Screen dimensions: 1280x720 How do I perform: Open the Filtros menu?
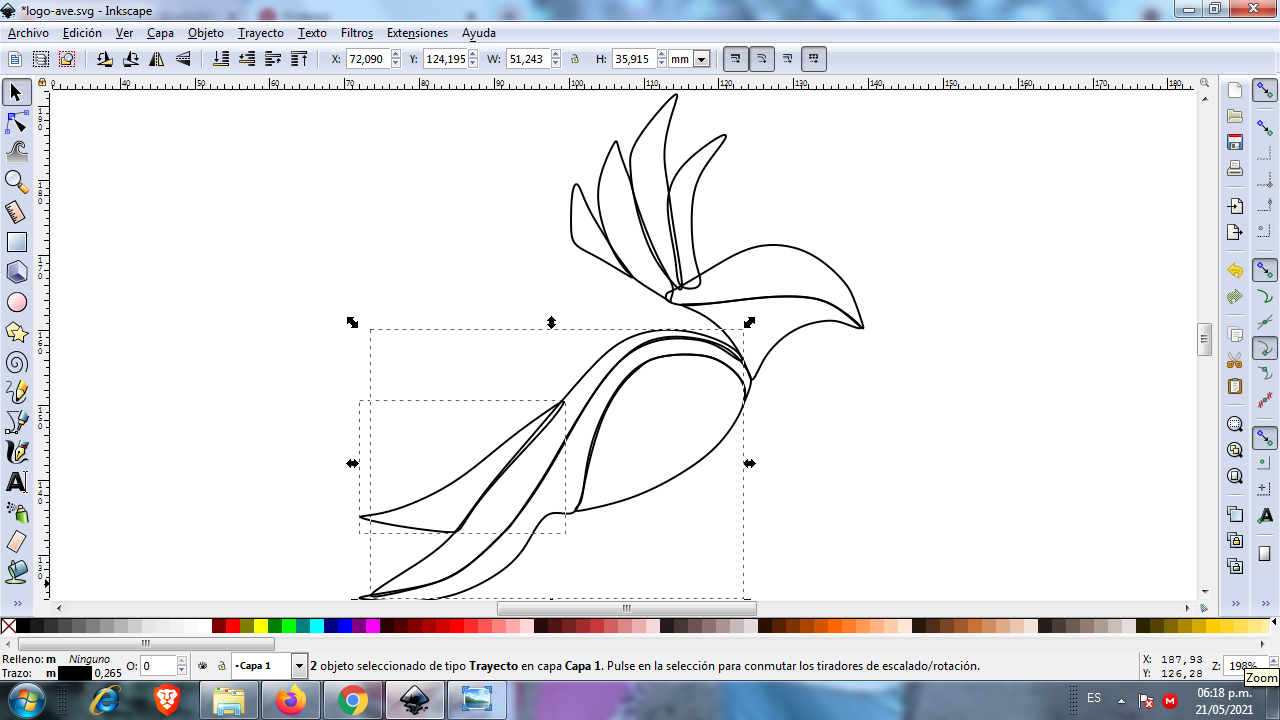[357, 33]
